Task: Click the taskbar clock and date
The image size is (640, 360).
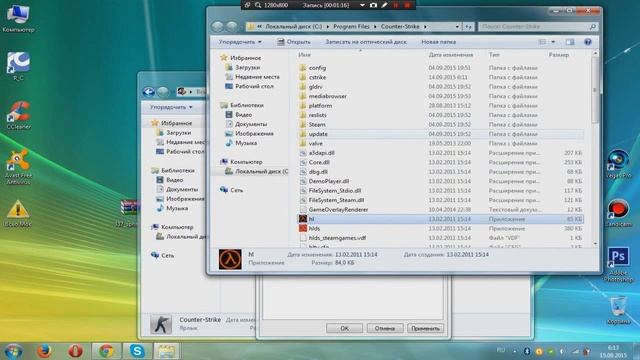Action: (613, 351)
